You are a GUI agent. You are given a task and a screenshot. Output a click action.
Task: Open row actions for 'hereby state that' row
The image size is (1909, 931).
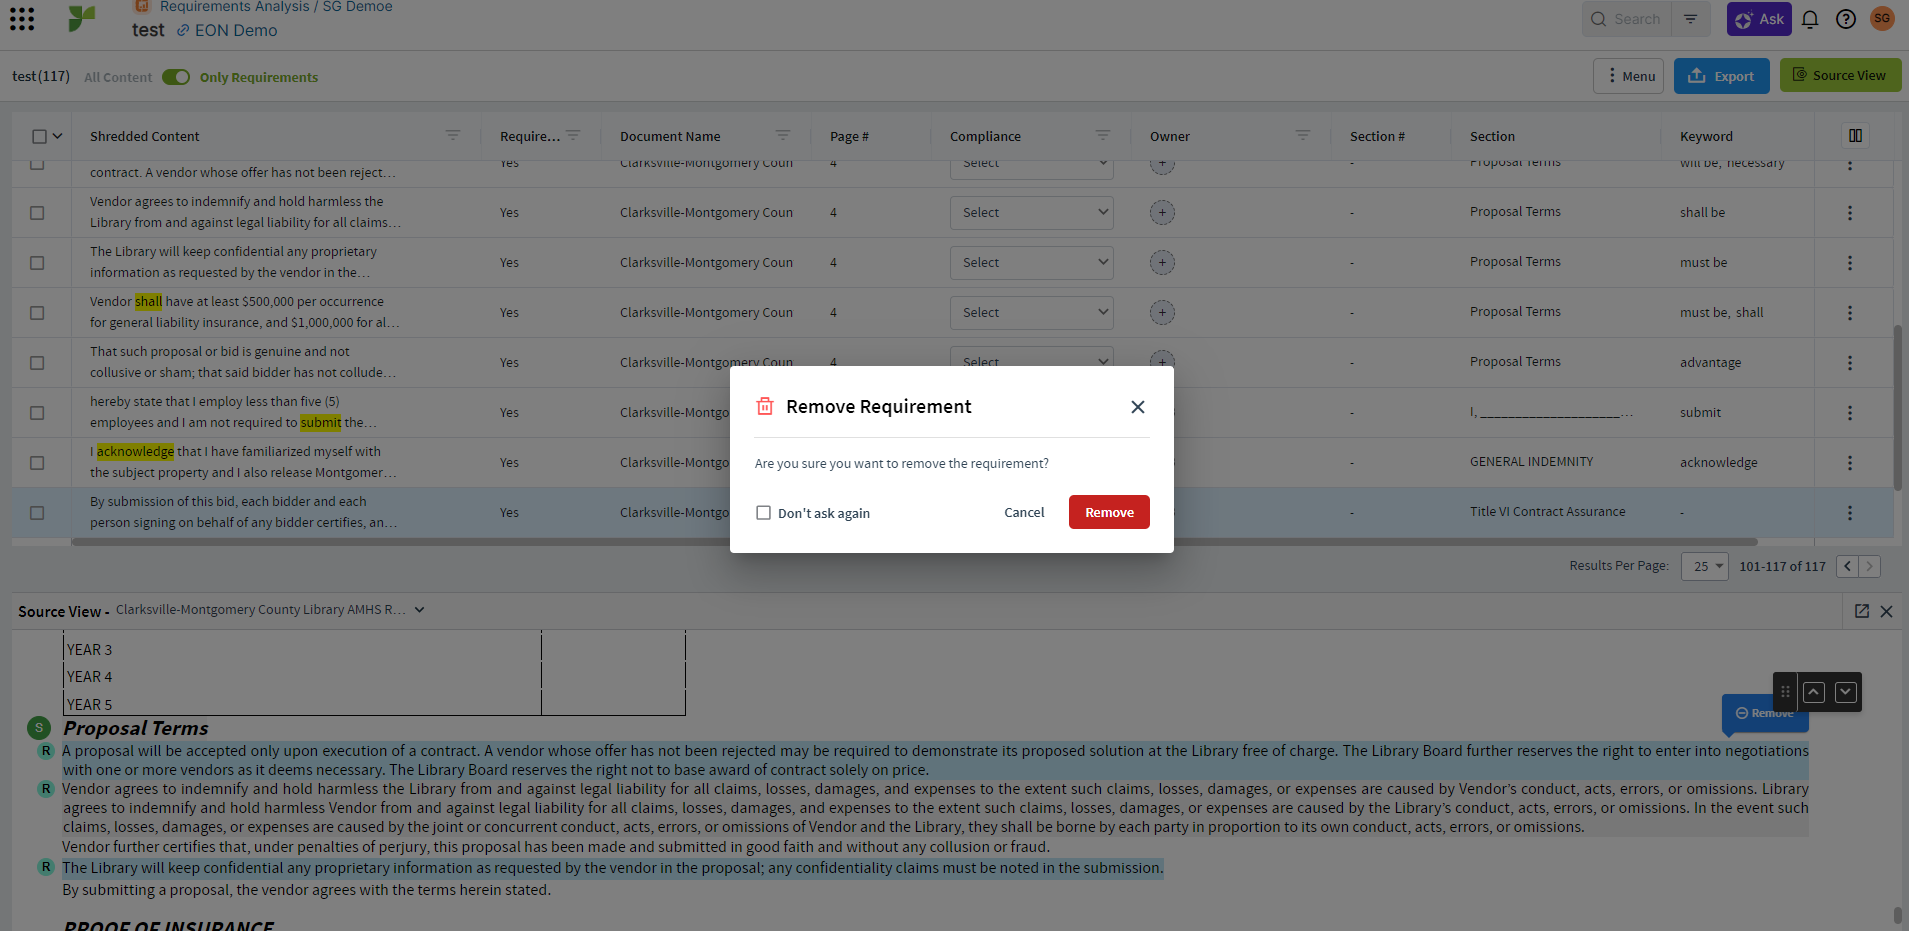(1850, 413)
